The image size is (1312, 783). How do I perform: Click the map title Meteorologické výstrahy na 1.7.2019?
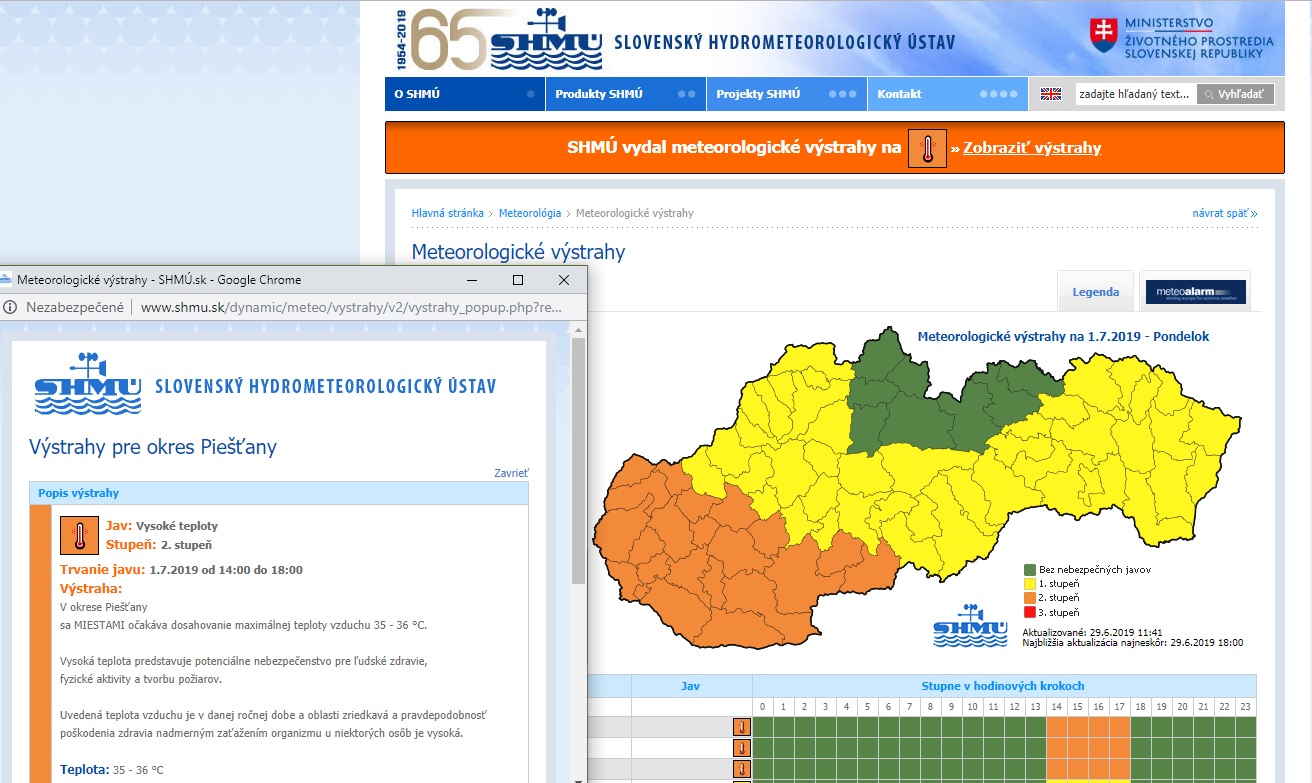(1063, 337)
